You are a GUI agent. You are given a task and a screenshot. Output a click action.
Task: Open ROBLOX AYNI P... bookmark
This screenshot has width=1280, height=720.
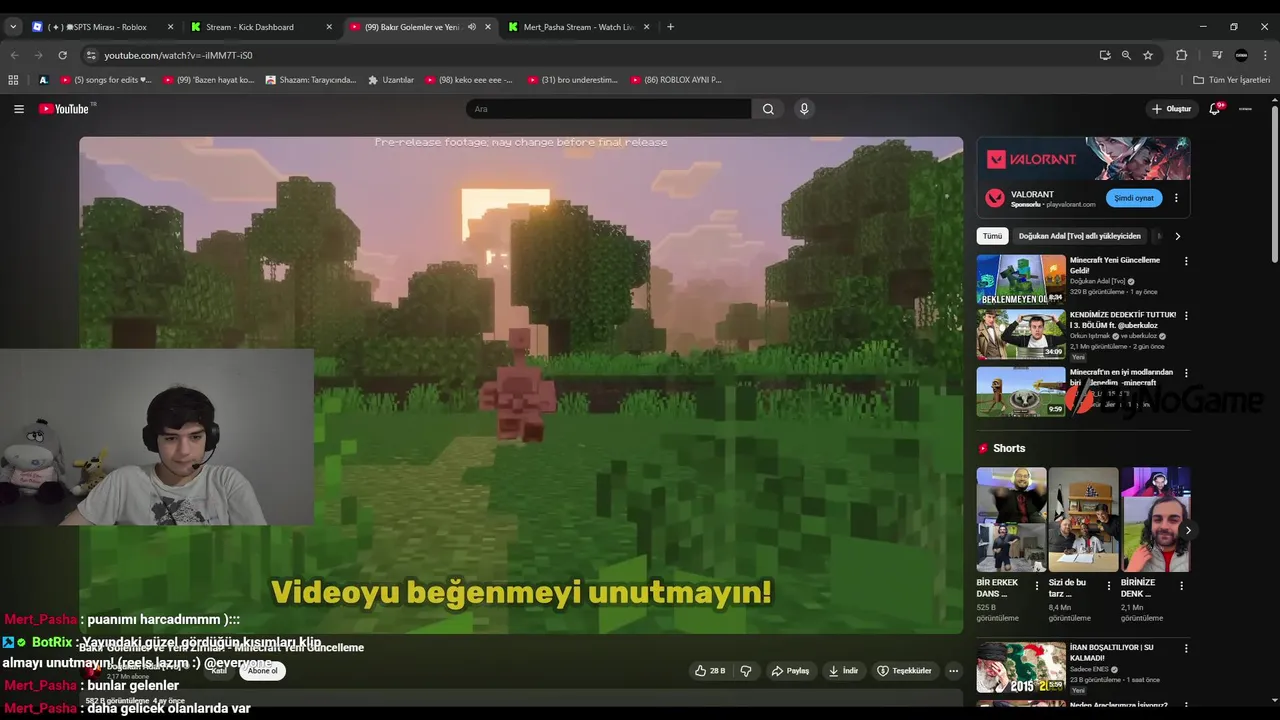(x=676, y=80)
